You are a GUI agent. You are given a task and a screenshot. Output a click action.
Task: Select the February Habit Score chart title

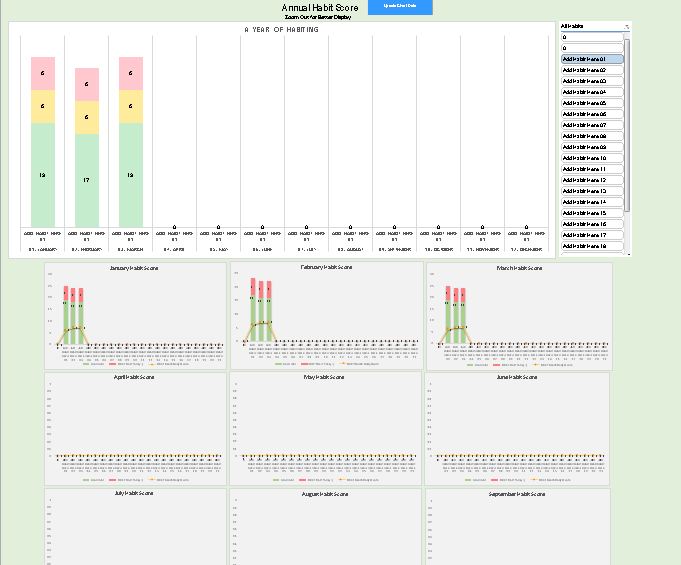[x=326, y=268]
